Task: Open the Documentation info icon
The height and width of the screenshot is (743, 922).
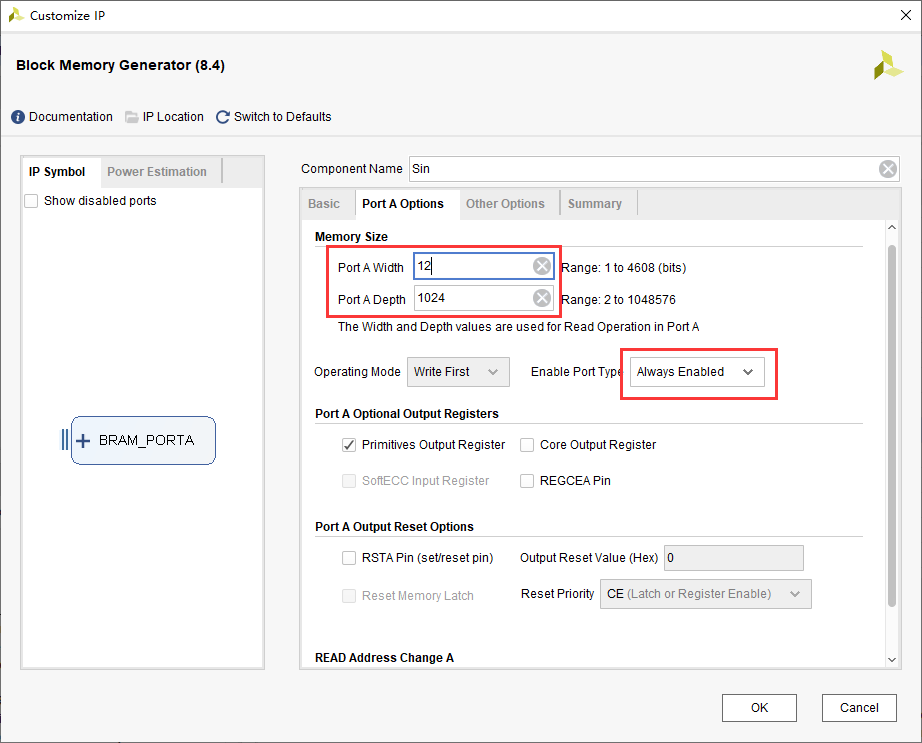Action: (x=18, y=117)
